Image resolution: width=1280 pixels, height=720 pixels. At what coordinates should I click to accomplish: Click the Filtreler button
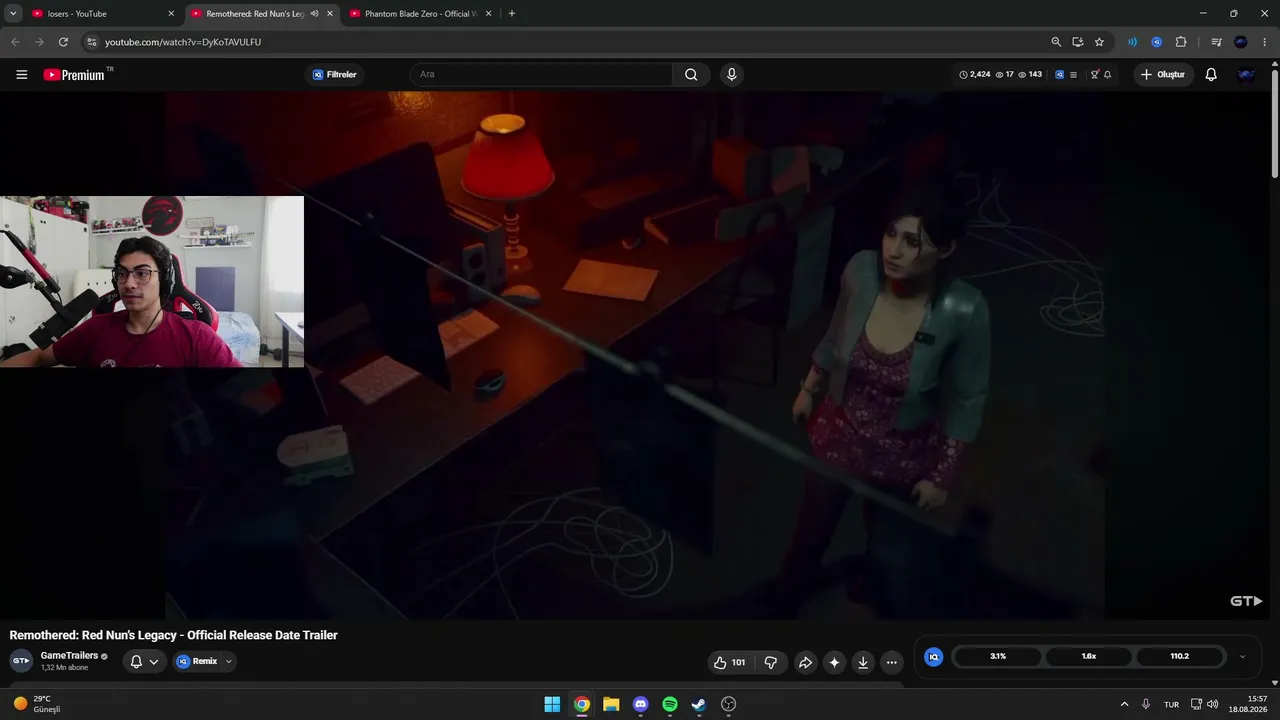335,74
